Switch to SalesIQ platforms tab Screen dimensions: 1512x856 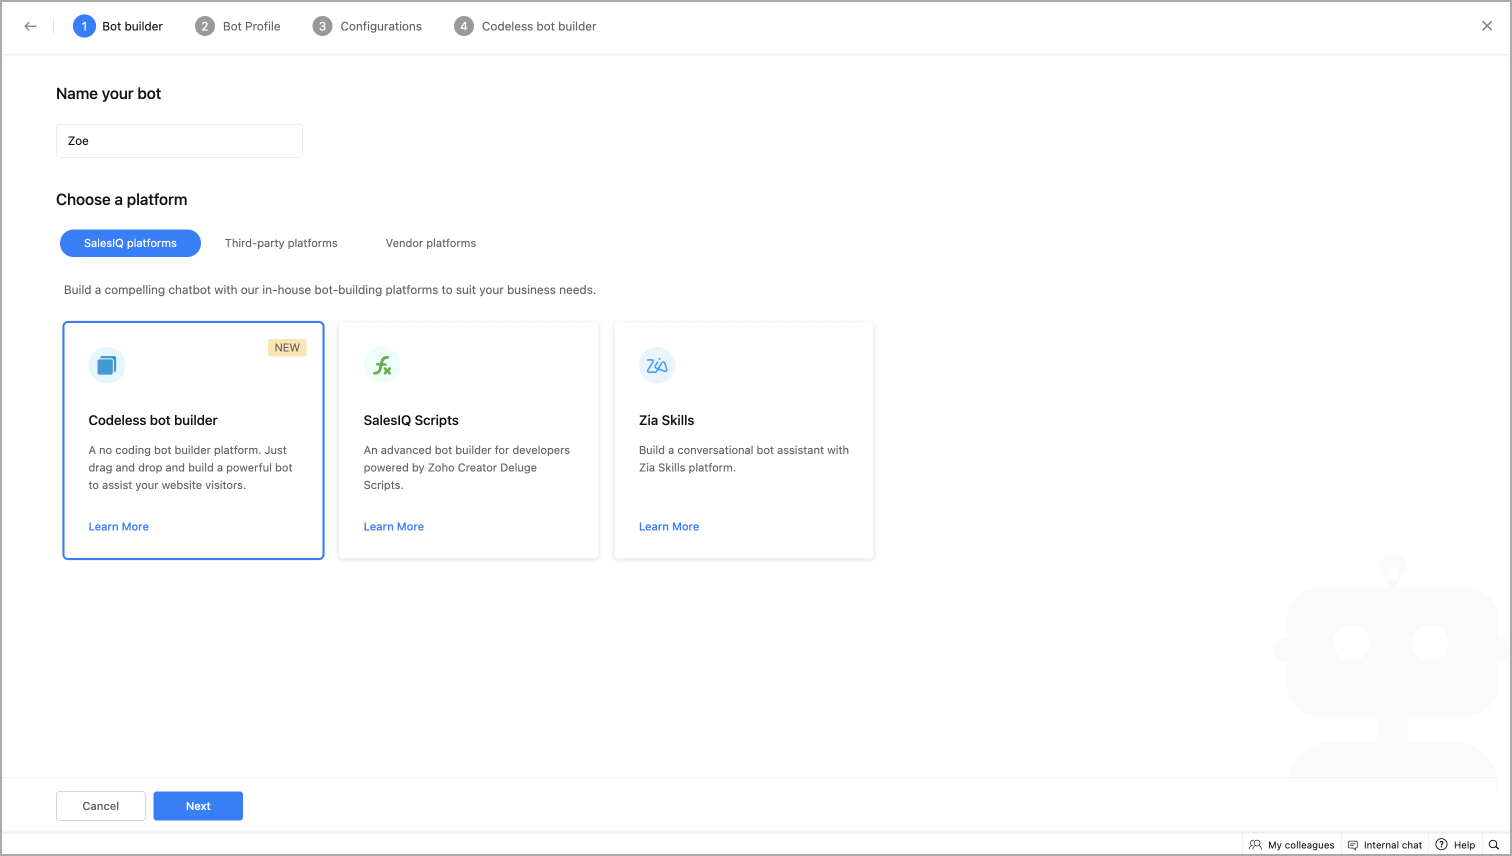(130, 243)
